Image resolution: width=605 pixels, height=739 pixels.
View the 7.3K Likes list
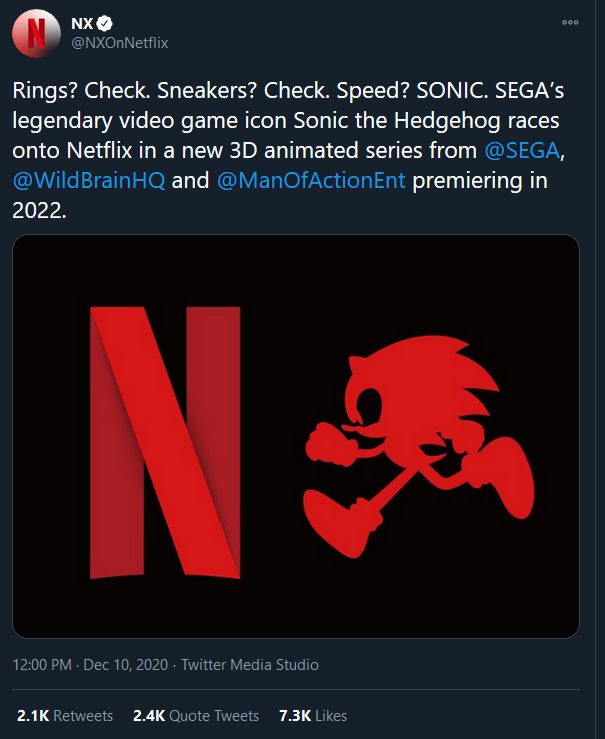[x=313, y=716]
